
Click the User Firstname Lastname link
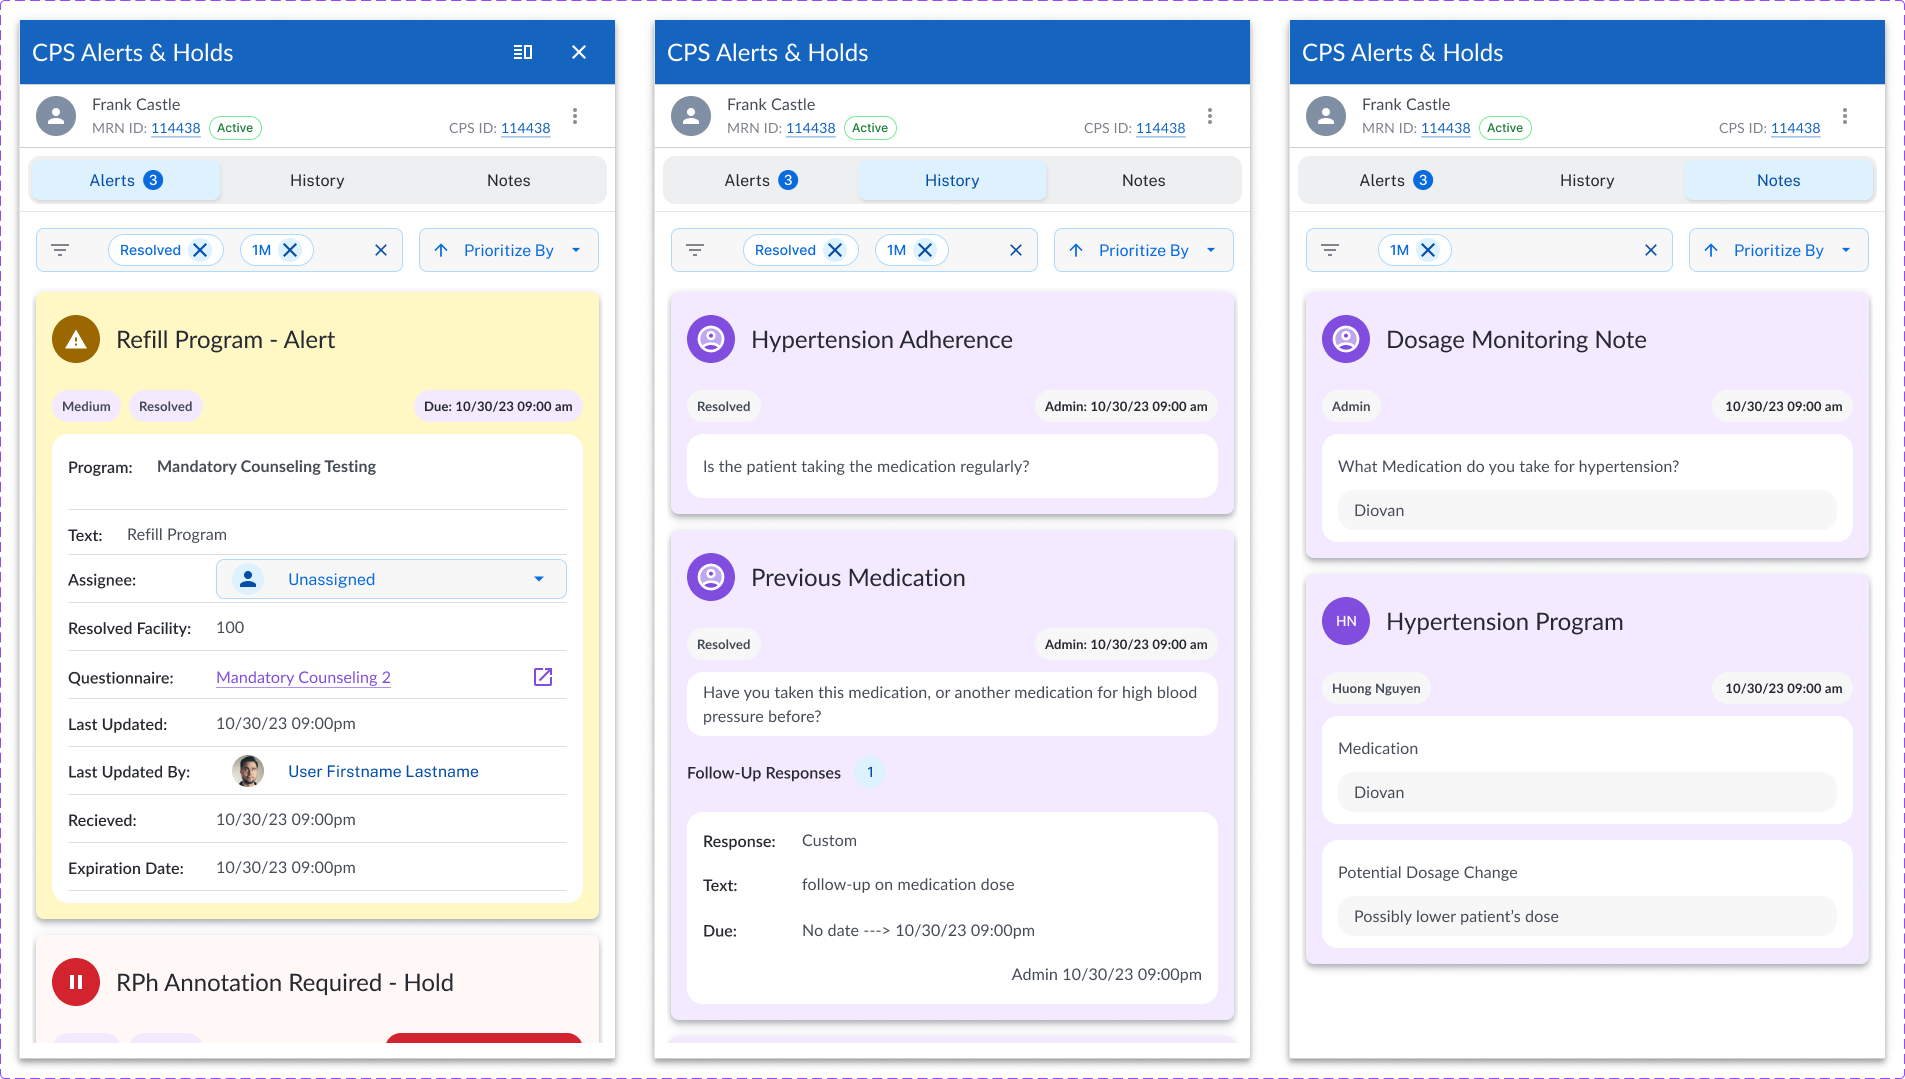[383, 771]
